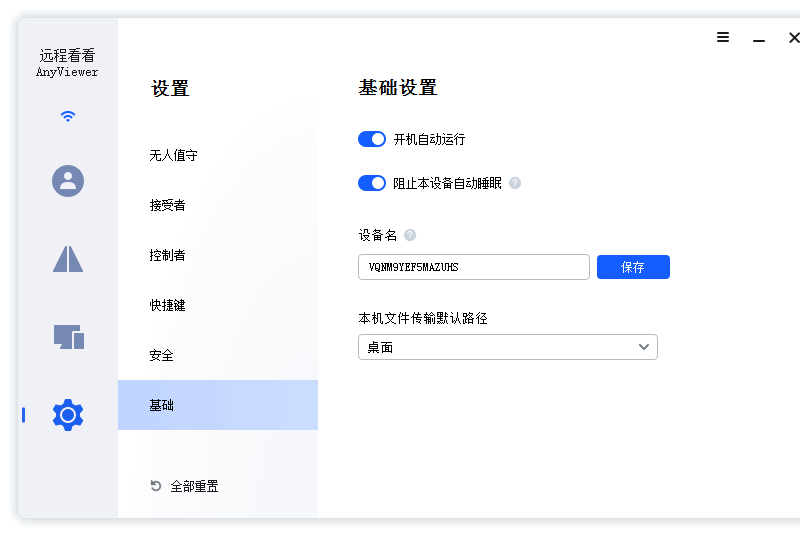This screenshot has width=800, height=533.
Task: Open the remote connection sail icon
Action: tap(68, 259)
